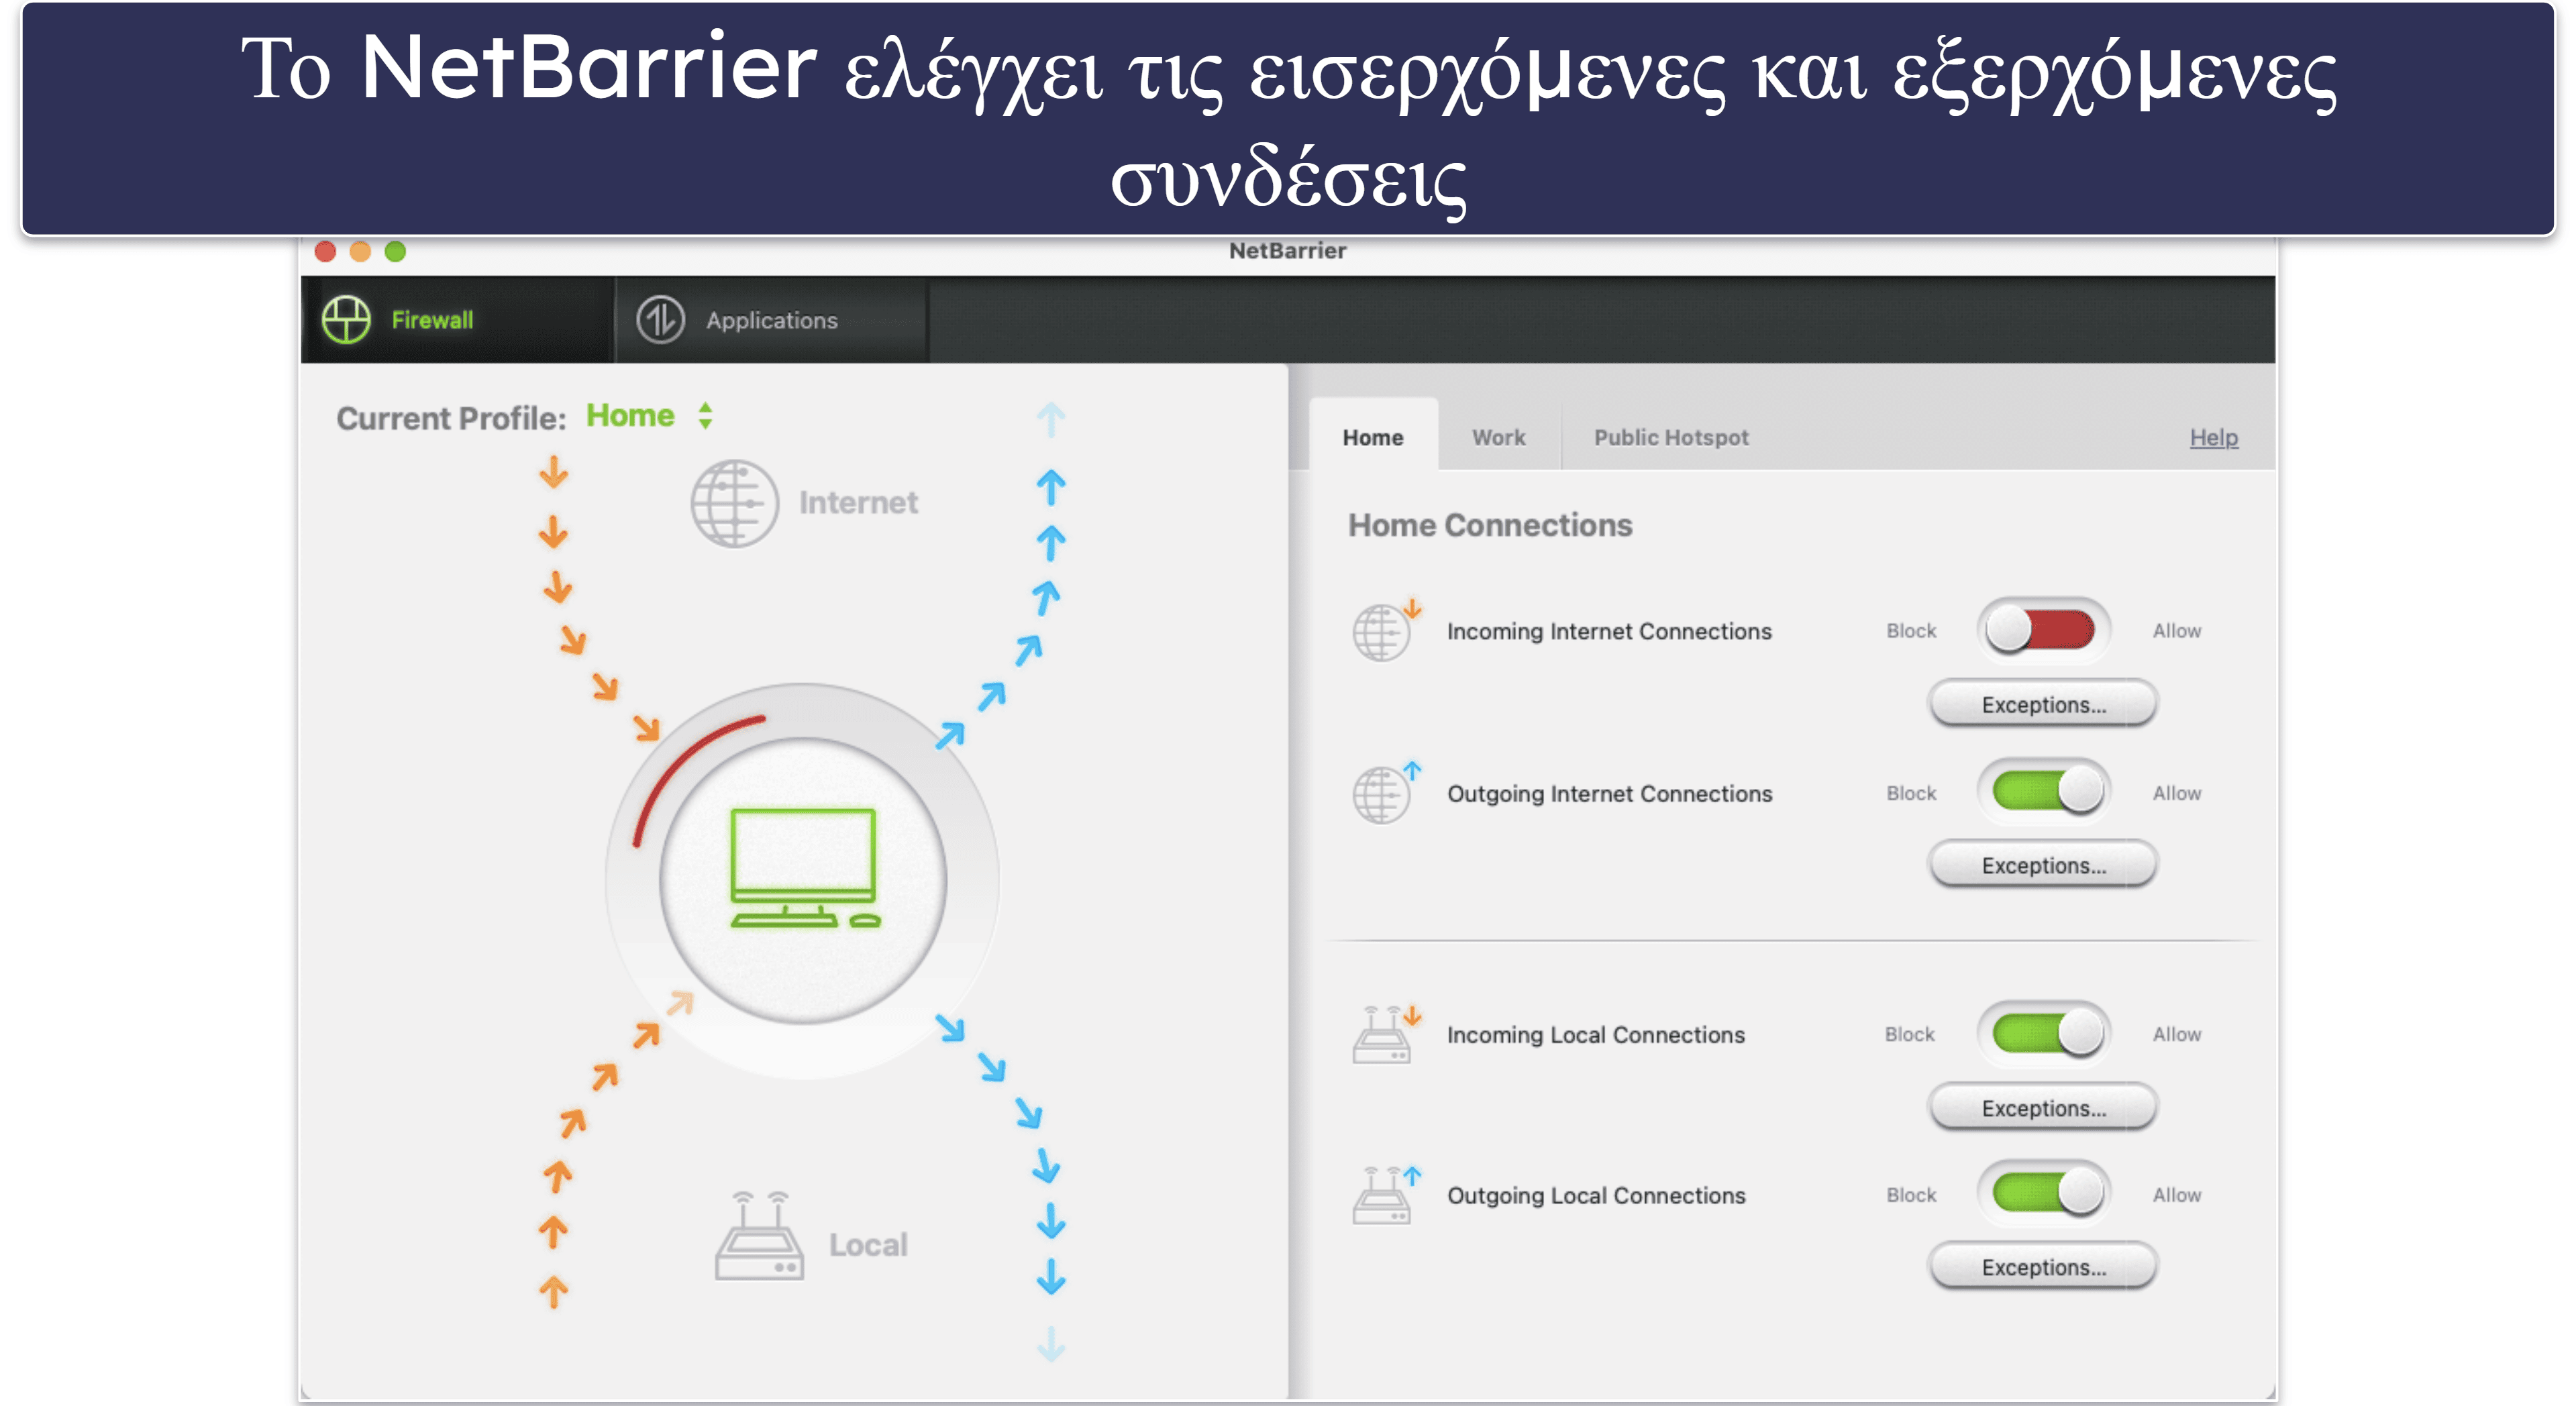Click the Incoming Local Connections router icon
2576x1406 pixels.
[1386, 1034]
